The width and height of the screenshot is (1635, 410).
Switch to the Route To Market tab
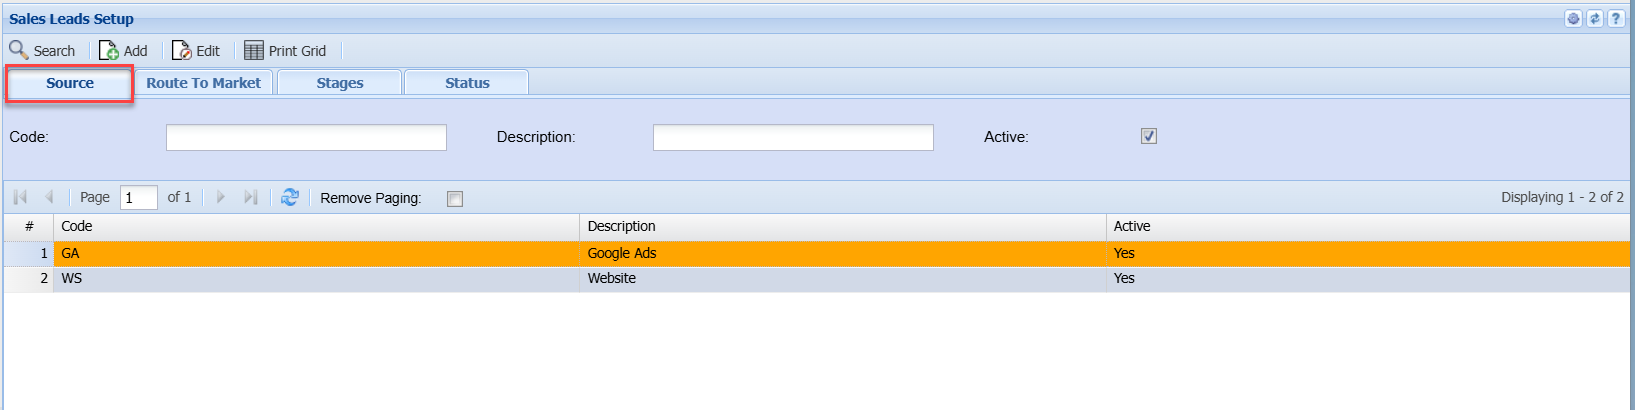pyautogui.click(x=203, y=83)
